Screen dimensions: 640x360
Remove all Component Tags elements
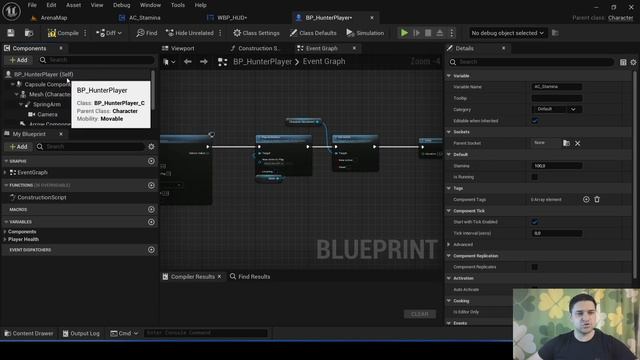[x=597, y=200]
